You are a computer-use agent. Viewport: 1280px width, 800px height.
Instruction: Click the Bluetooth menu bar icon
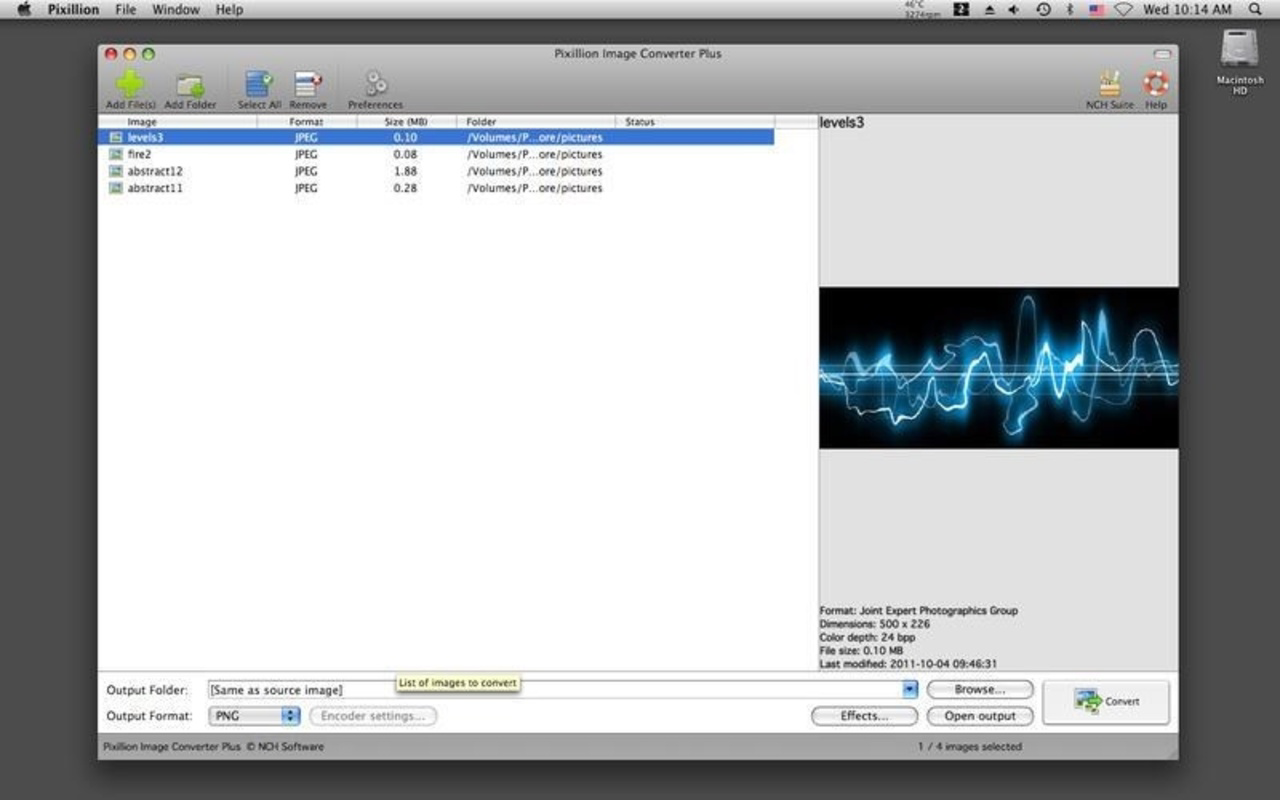pos(1069,9)
